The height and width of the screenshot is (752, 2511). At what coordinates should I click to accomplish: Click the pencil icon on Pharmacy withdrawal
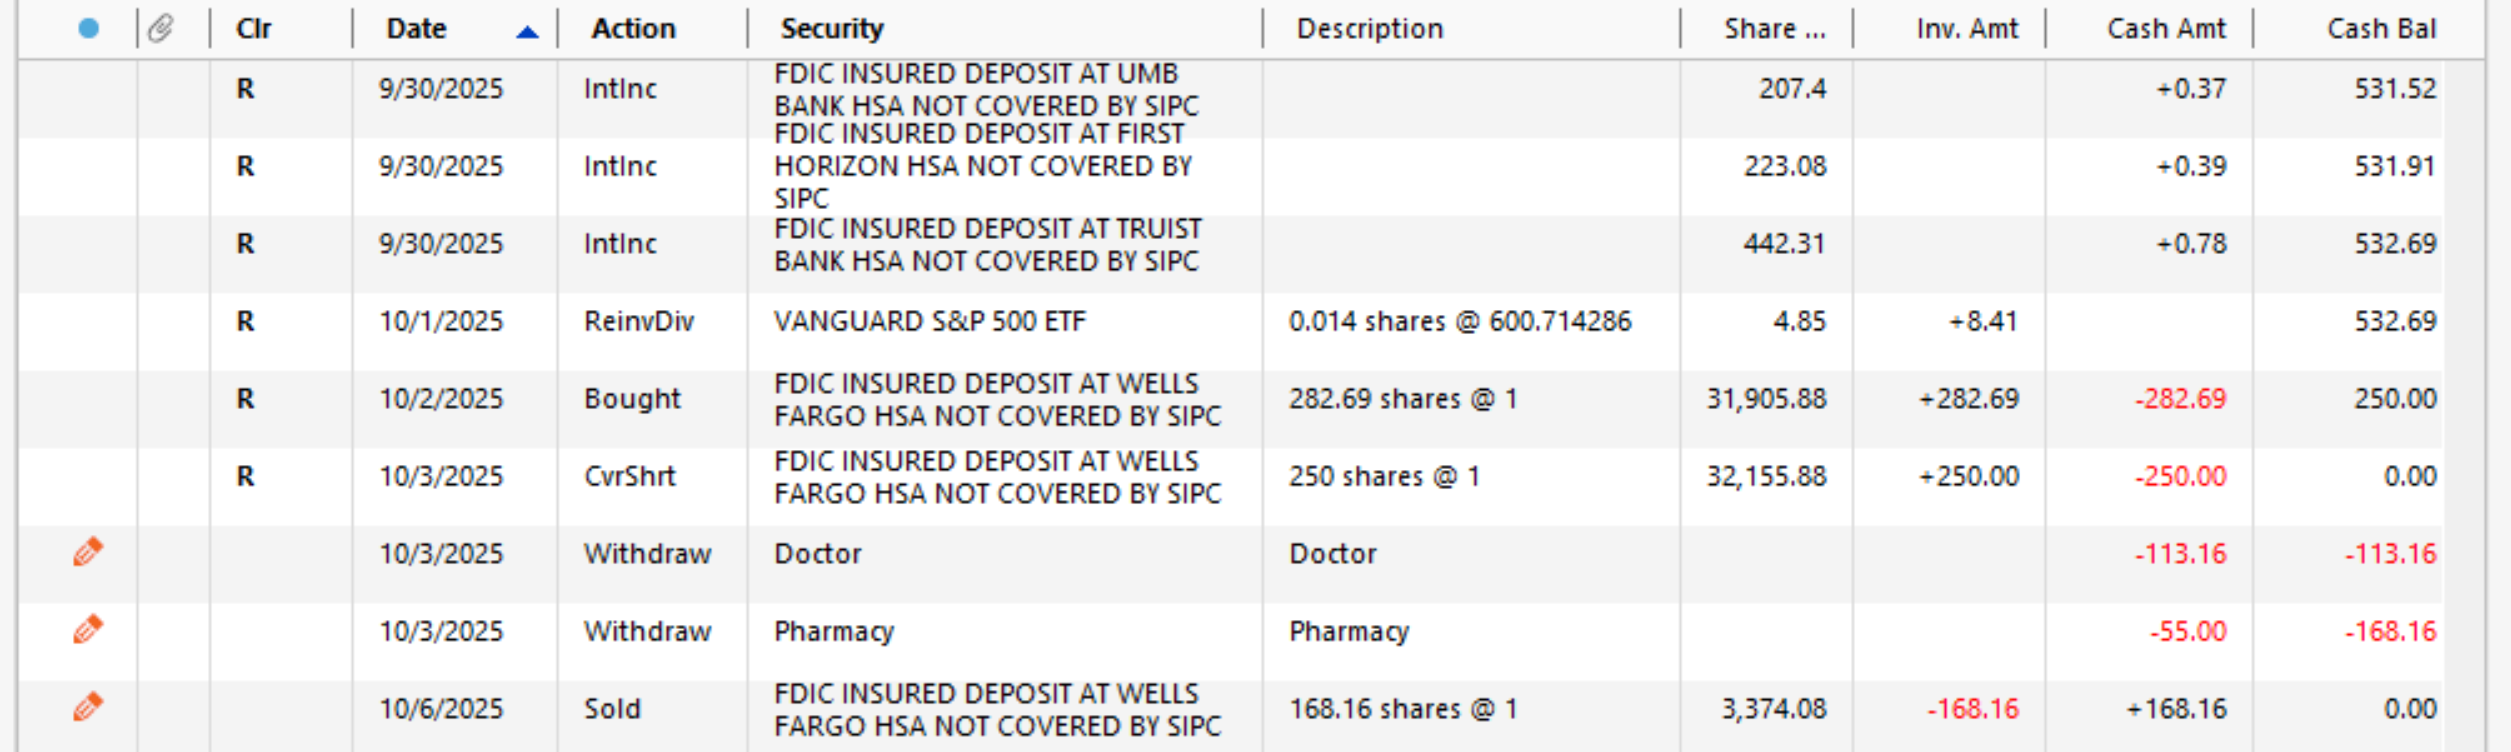(88, 629)
